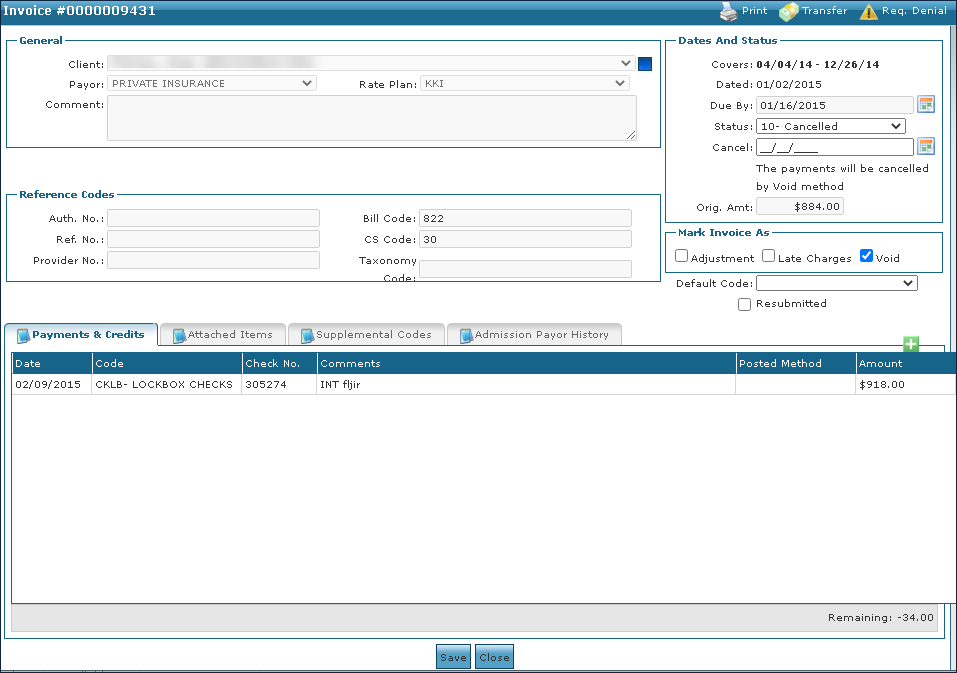Click the green add payment plus icon
The height and width of the screenshot is (673, 957).
pos(911,344)
